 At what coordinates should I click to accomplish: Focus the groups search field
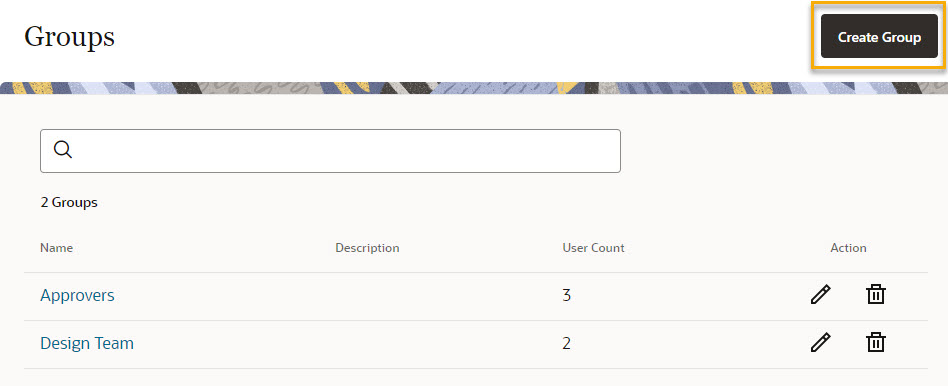[x=330, y=151]
